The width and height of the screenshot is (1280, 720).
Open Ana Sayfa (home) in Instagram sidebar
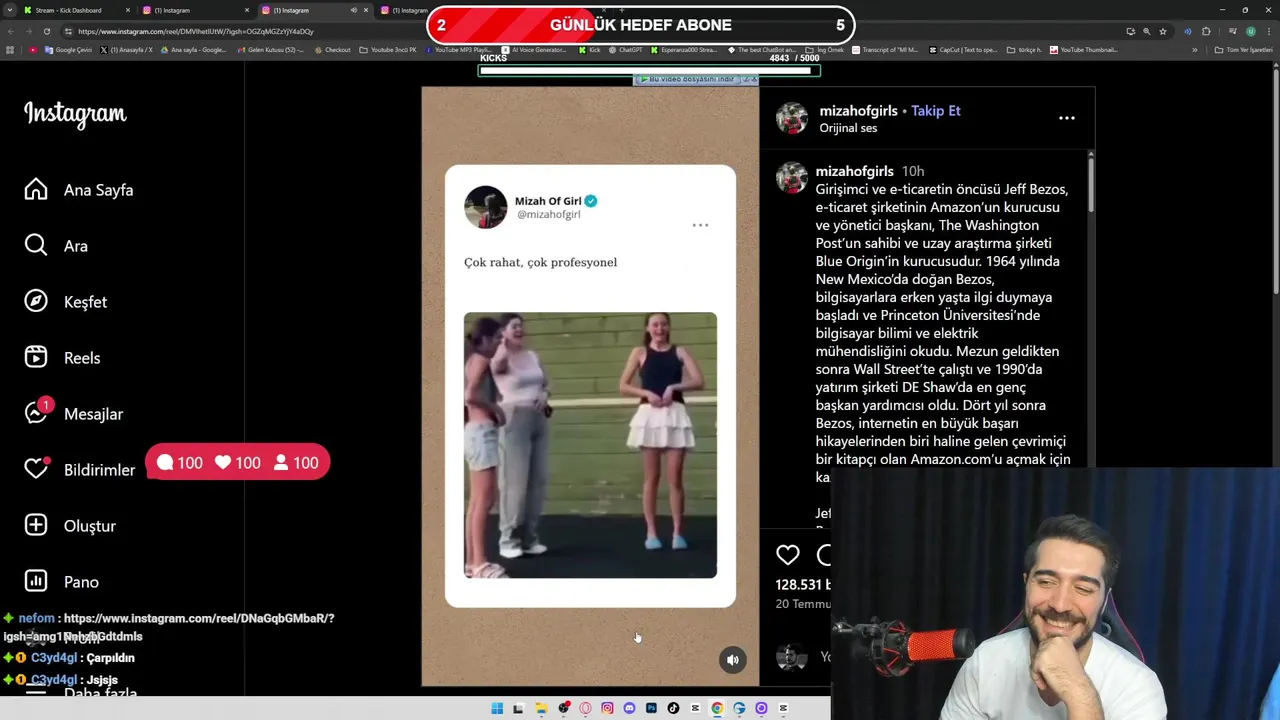(79, 190)
